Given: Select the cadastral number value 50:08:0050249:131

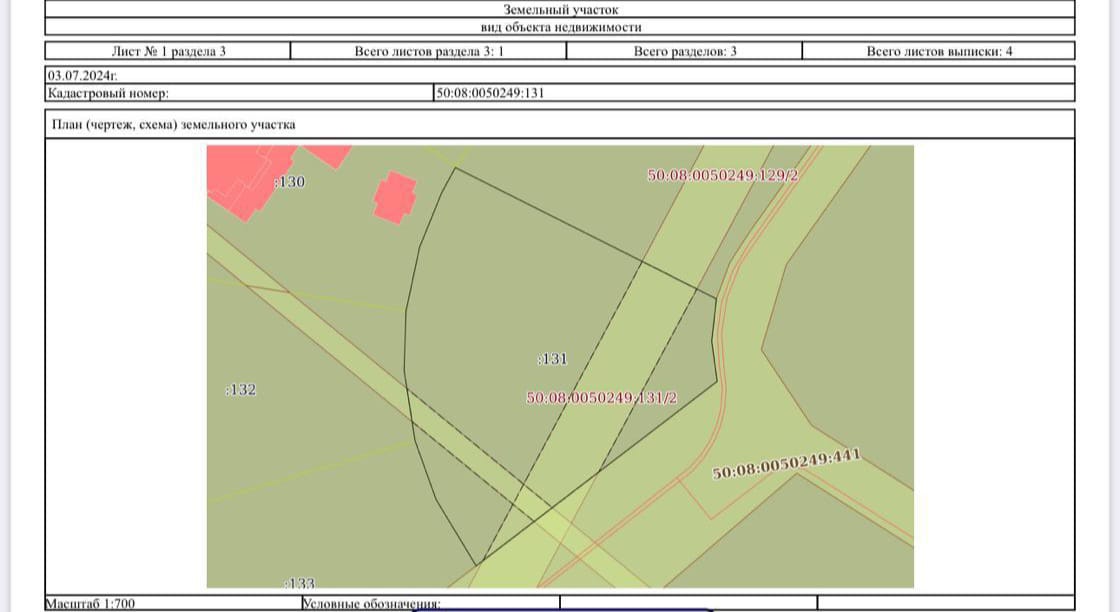Looking at the screenshot, I should [x=490, y=93].
